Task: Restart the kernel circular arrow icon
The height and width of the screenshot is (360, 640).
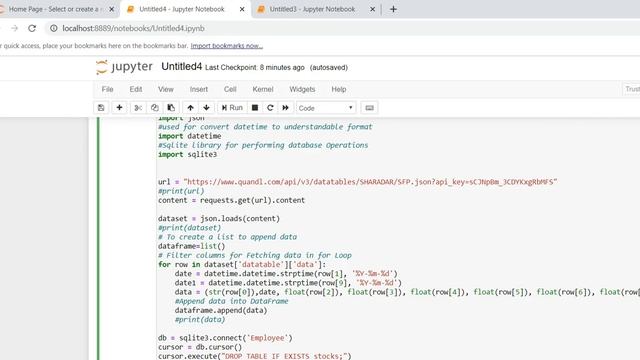Action: [270, 108]
